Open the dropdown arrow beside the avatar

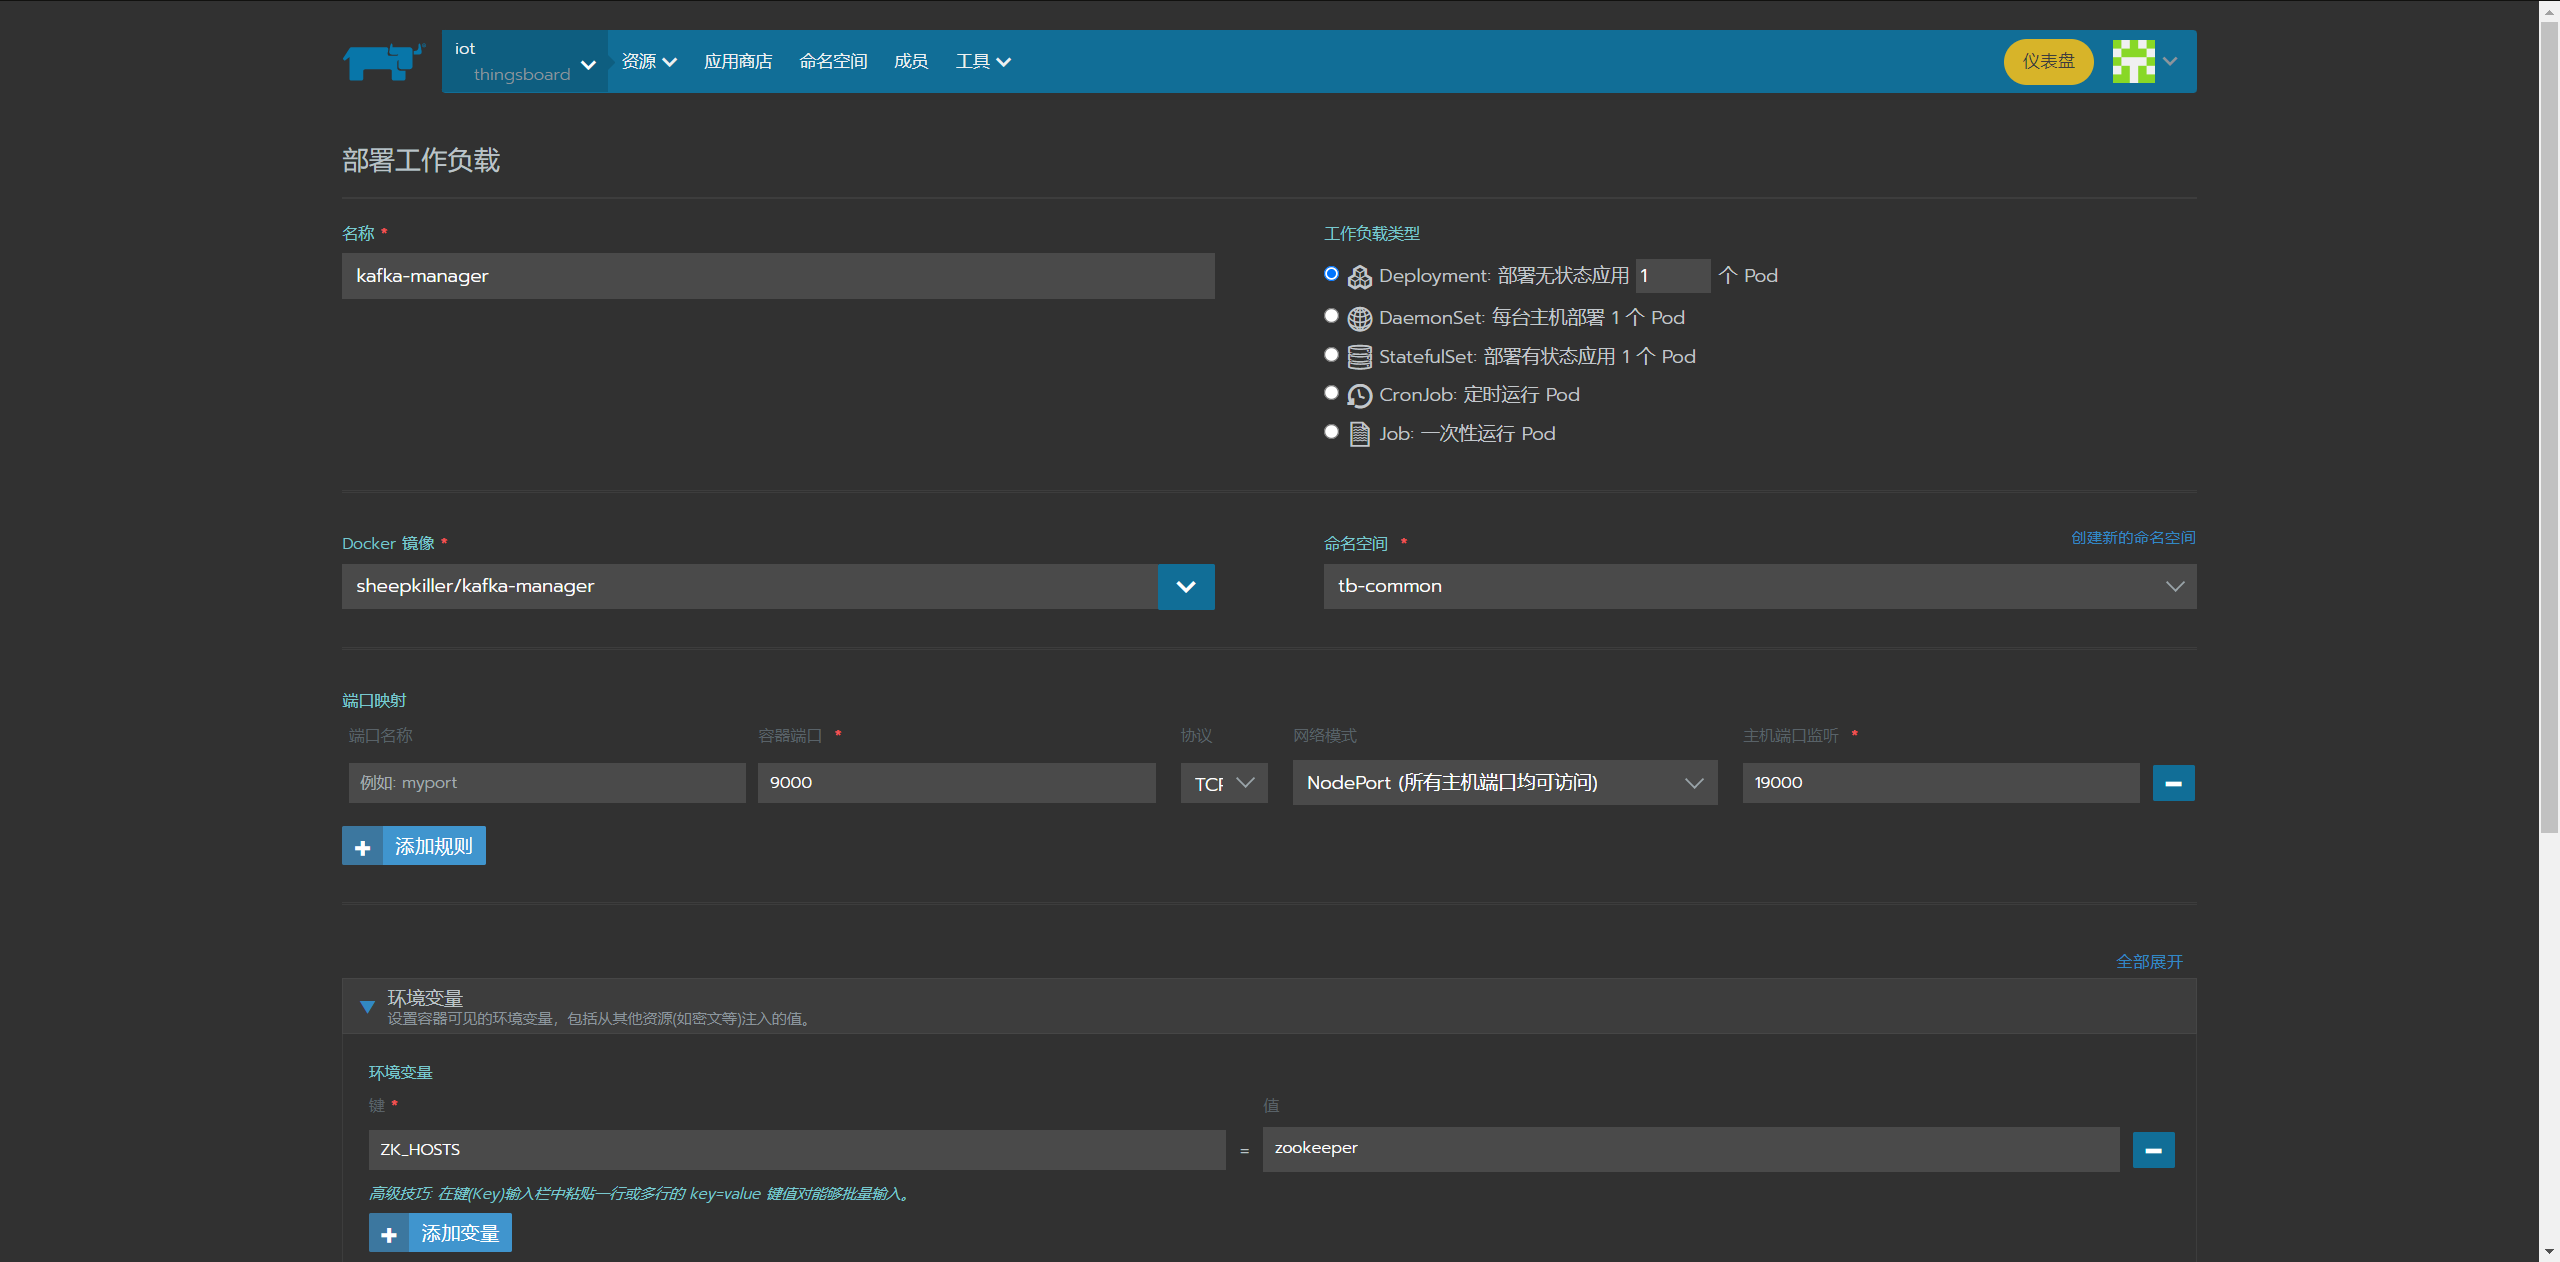tap(2170, 62)
